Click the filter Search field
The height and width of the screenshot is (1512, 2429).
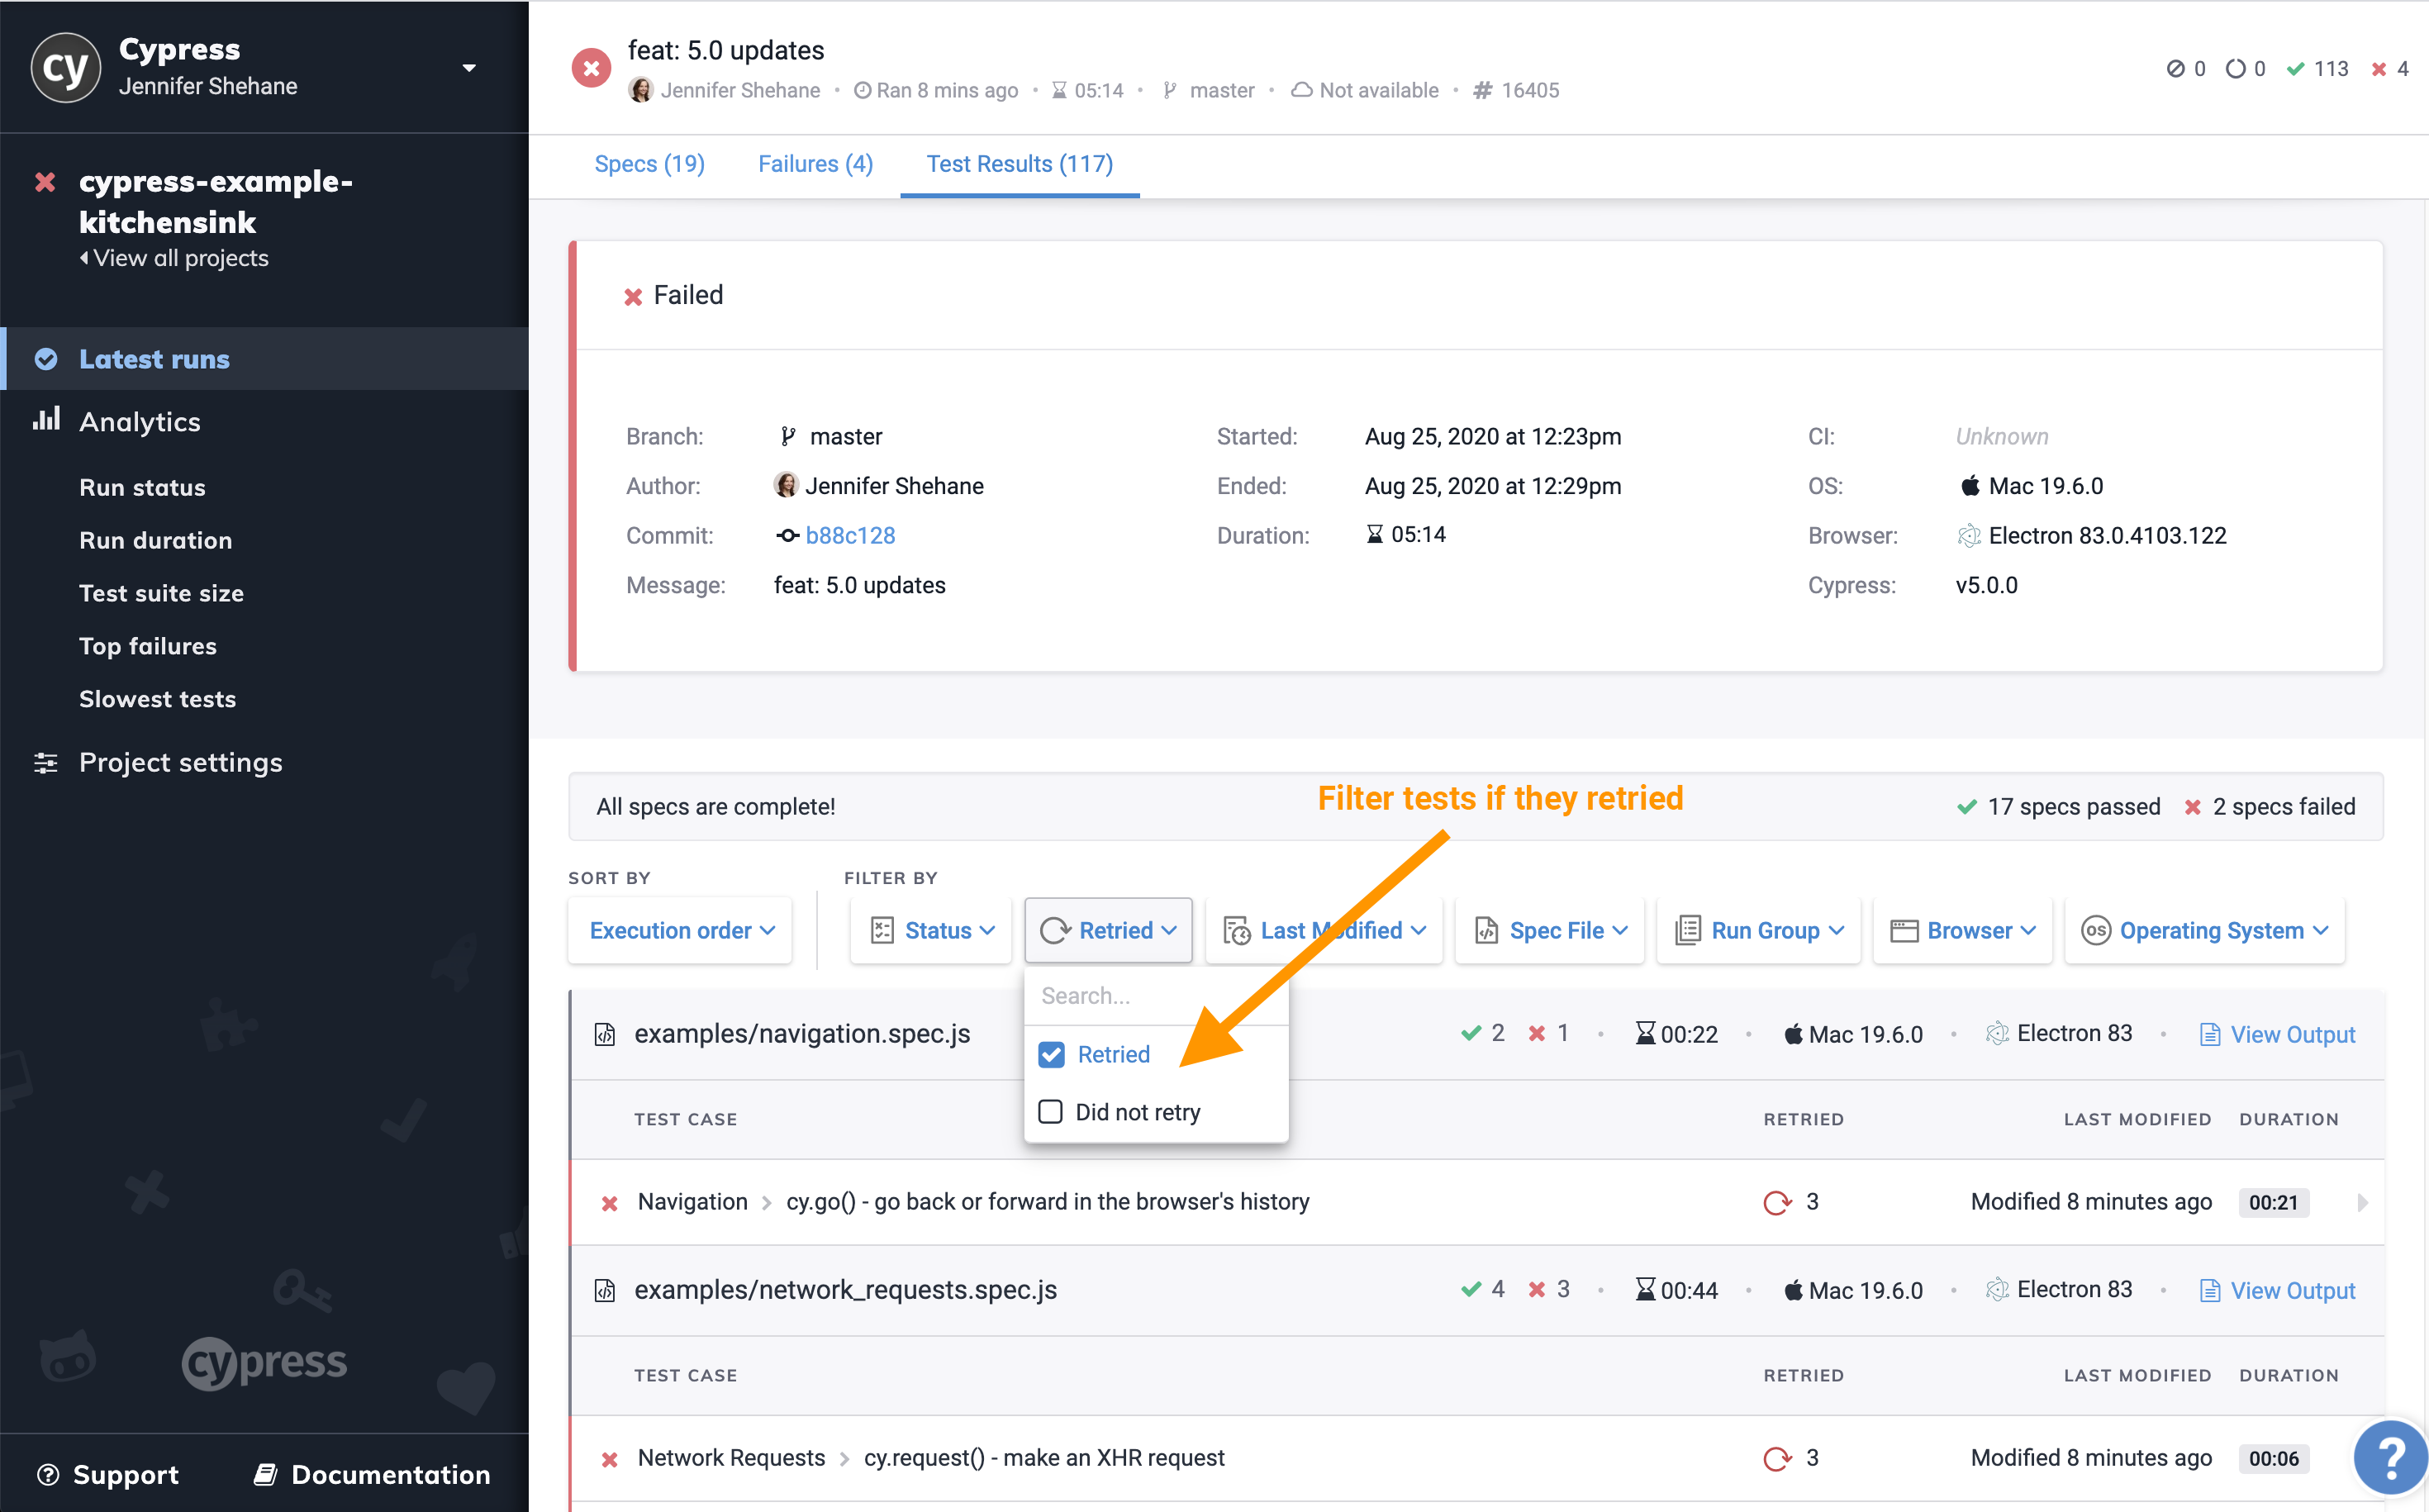pos(1155,996)
